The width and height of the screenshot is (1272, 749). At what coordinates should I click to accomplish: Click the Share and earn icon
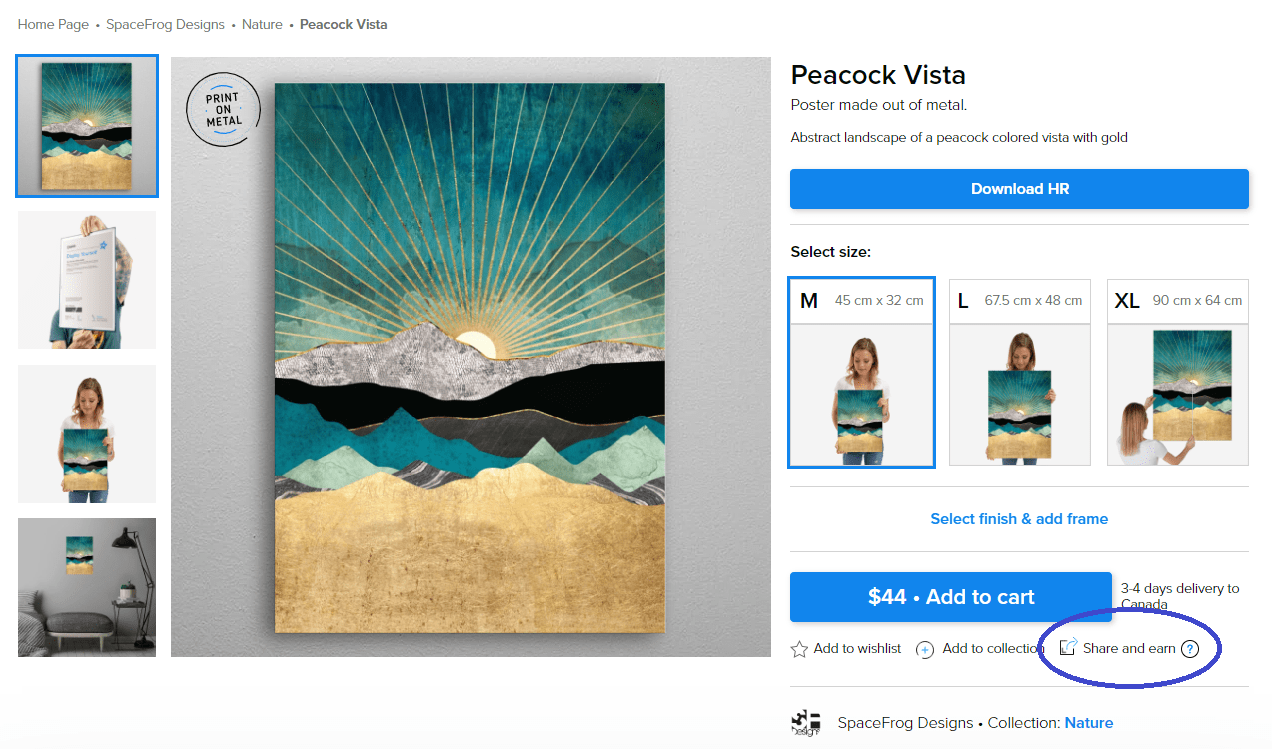[x=1068, y=647]
